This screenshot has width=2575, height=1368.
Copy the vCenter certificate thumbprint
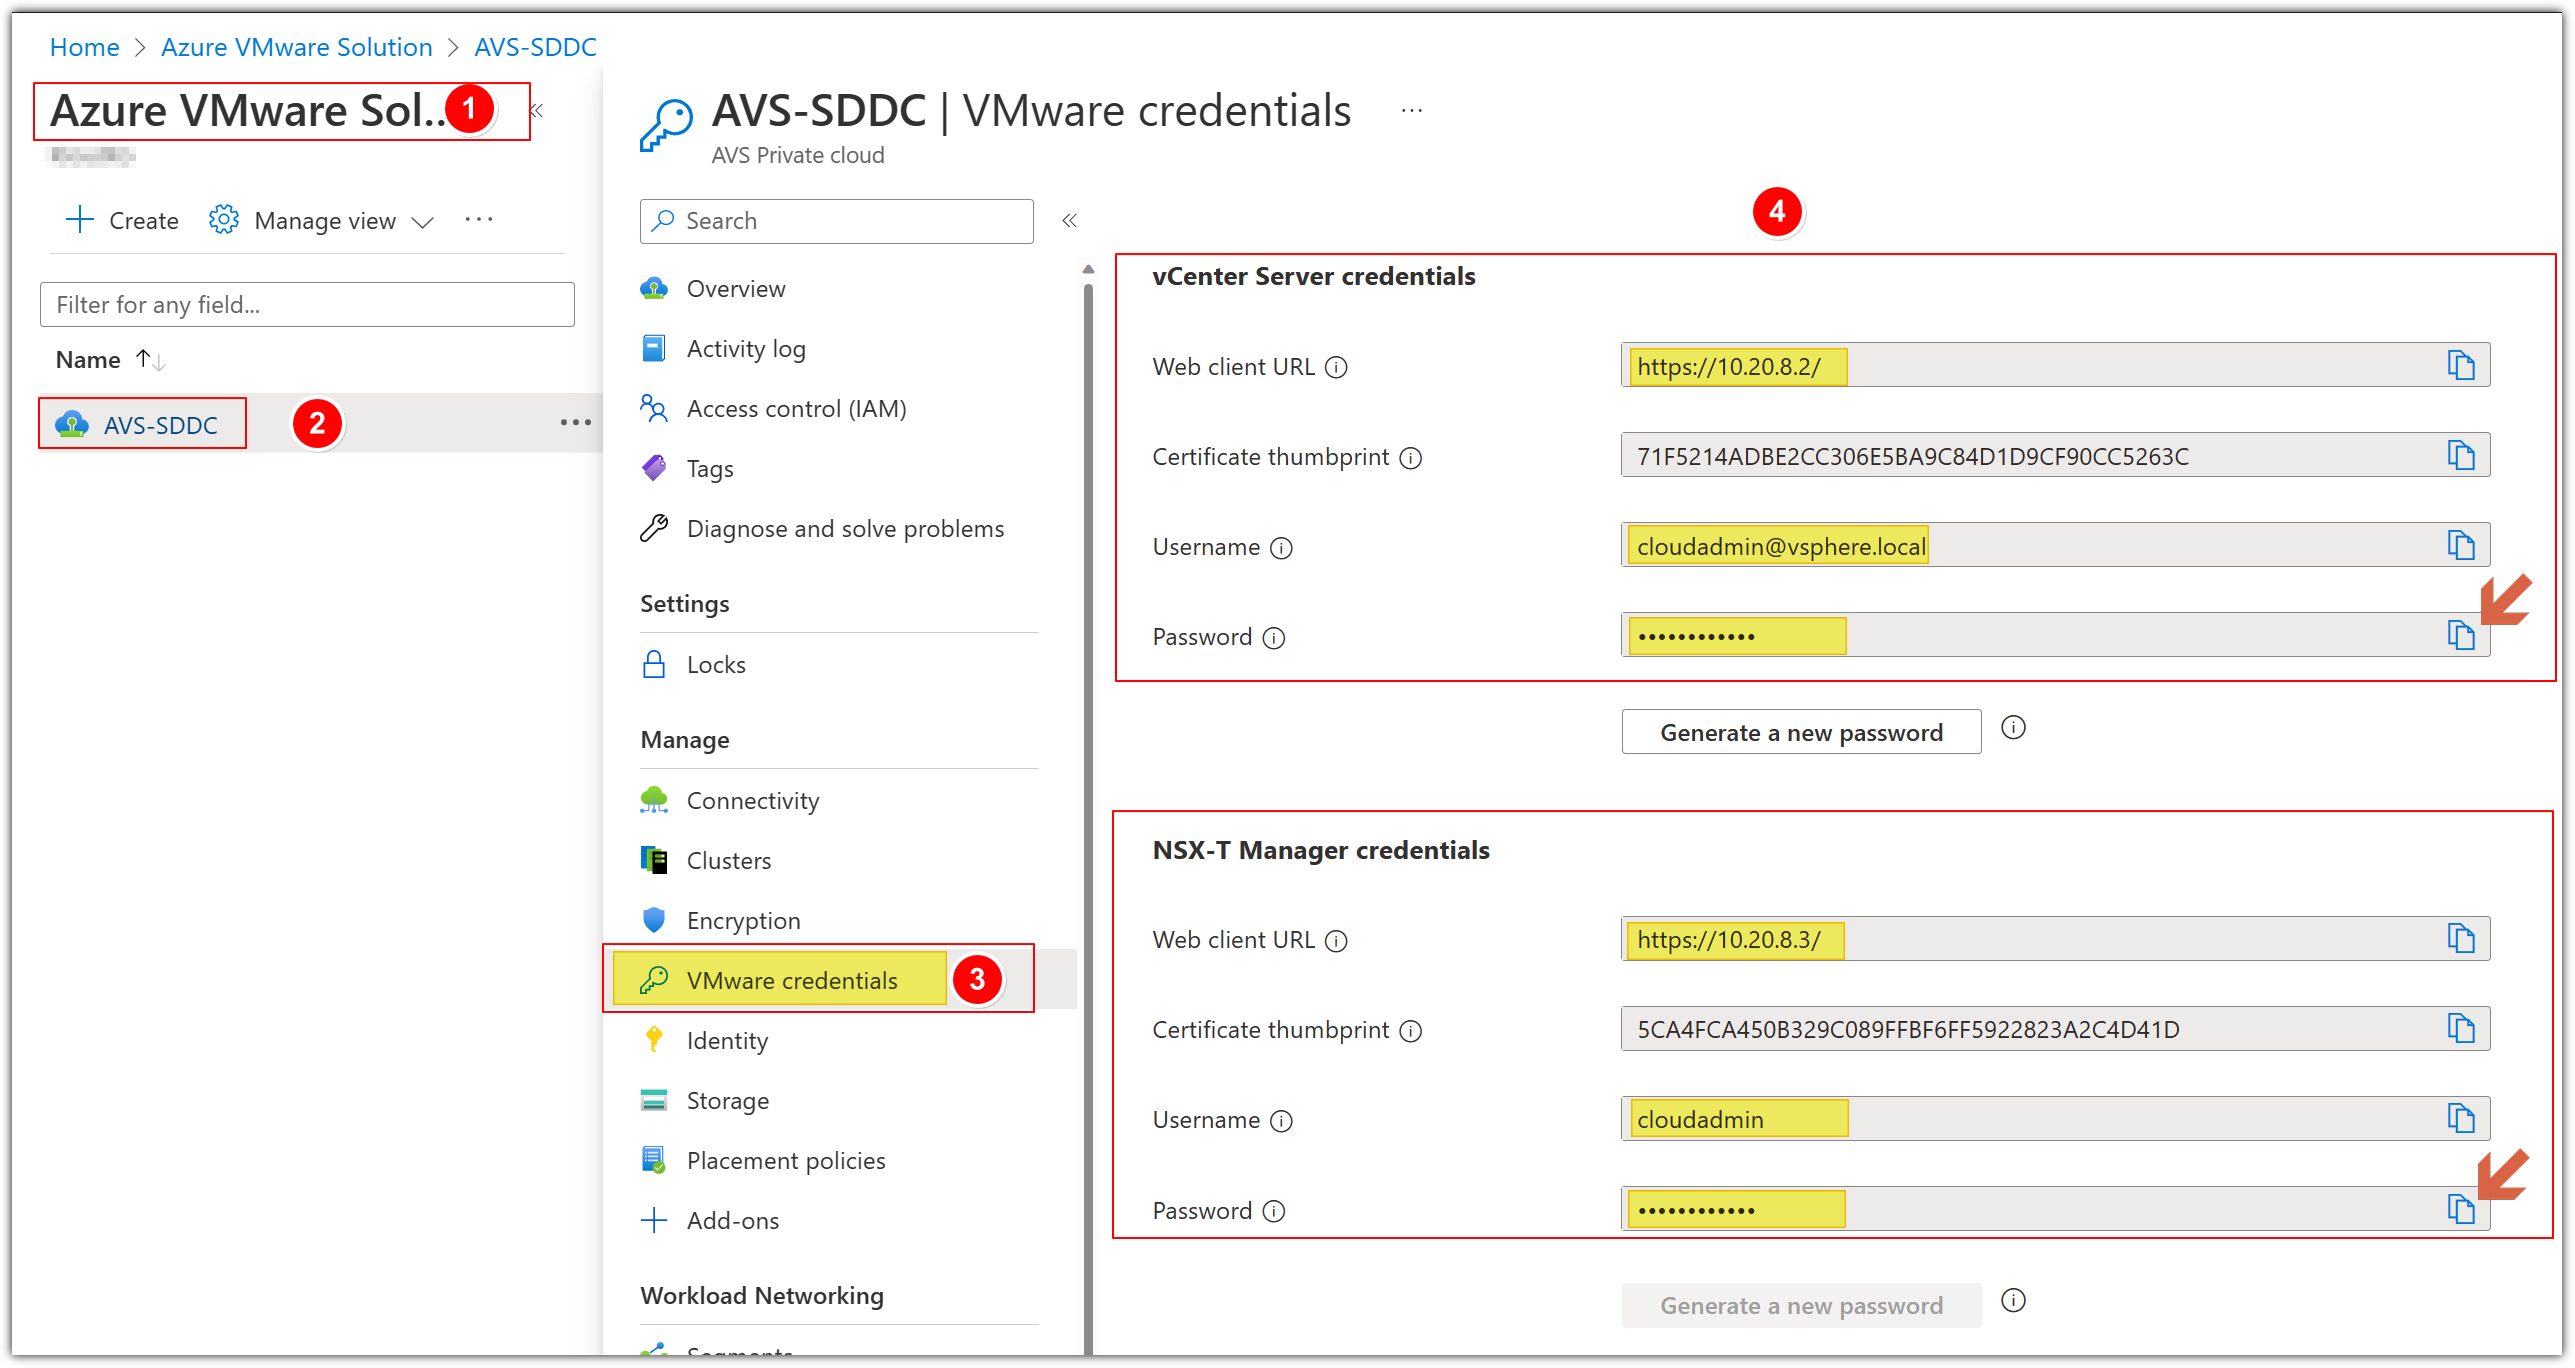(x=2463, y=454)
